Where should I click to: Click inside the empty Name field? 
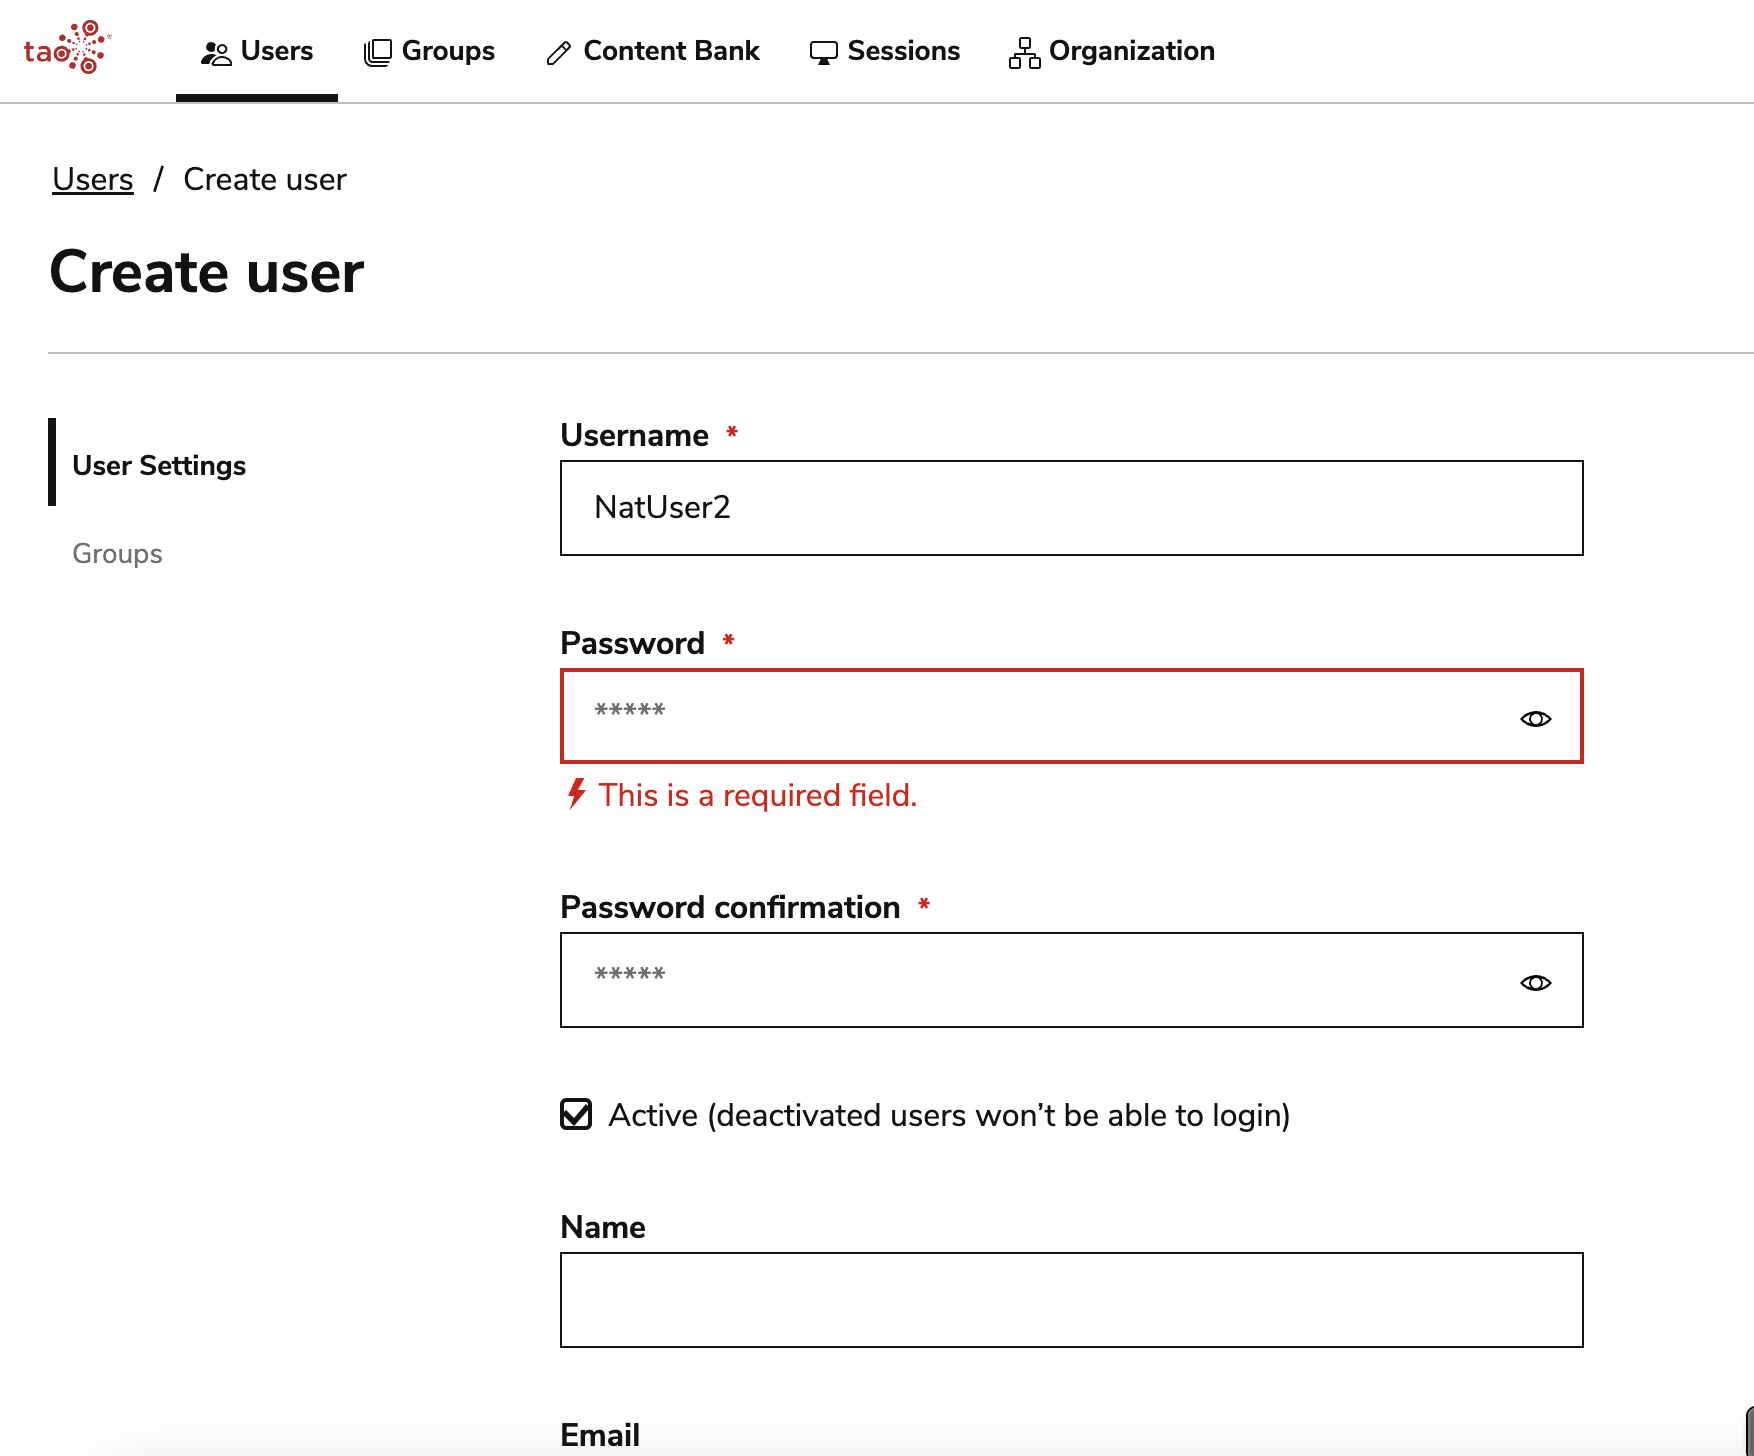click(1070, 1299)
